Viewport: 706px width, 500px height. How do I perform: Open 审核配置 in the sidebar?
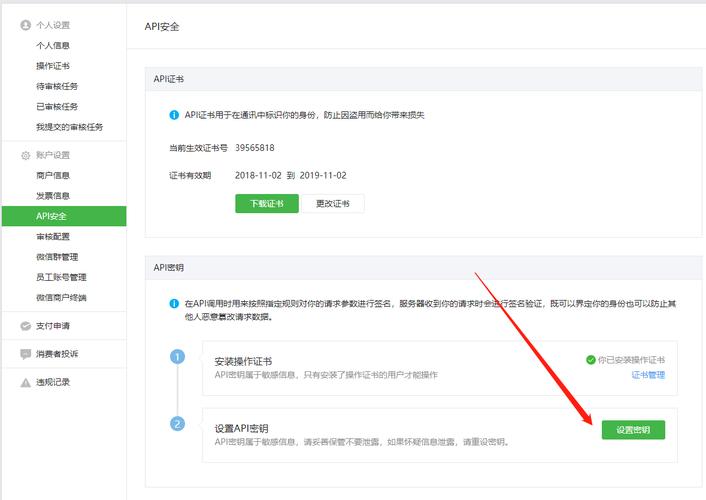click(x=53, y=236)
